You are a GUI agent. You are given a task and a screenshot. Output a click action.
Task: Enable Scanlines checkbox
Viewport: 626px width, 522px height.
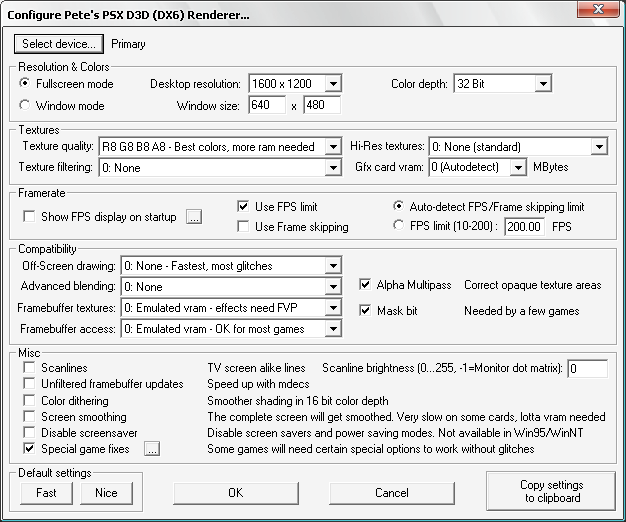pos(29,367)
